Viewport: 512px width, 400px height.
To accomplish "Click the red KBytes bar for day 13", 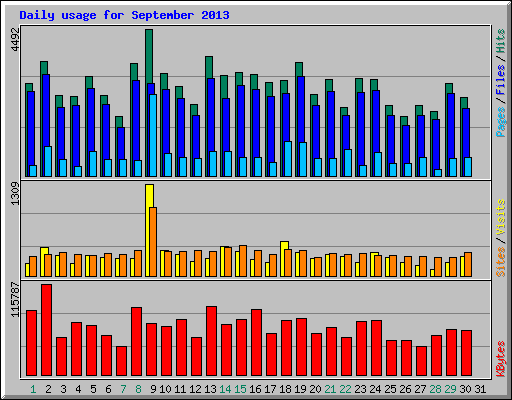I will [x=212, y=341].
